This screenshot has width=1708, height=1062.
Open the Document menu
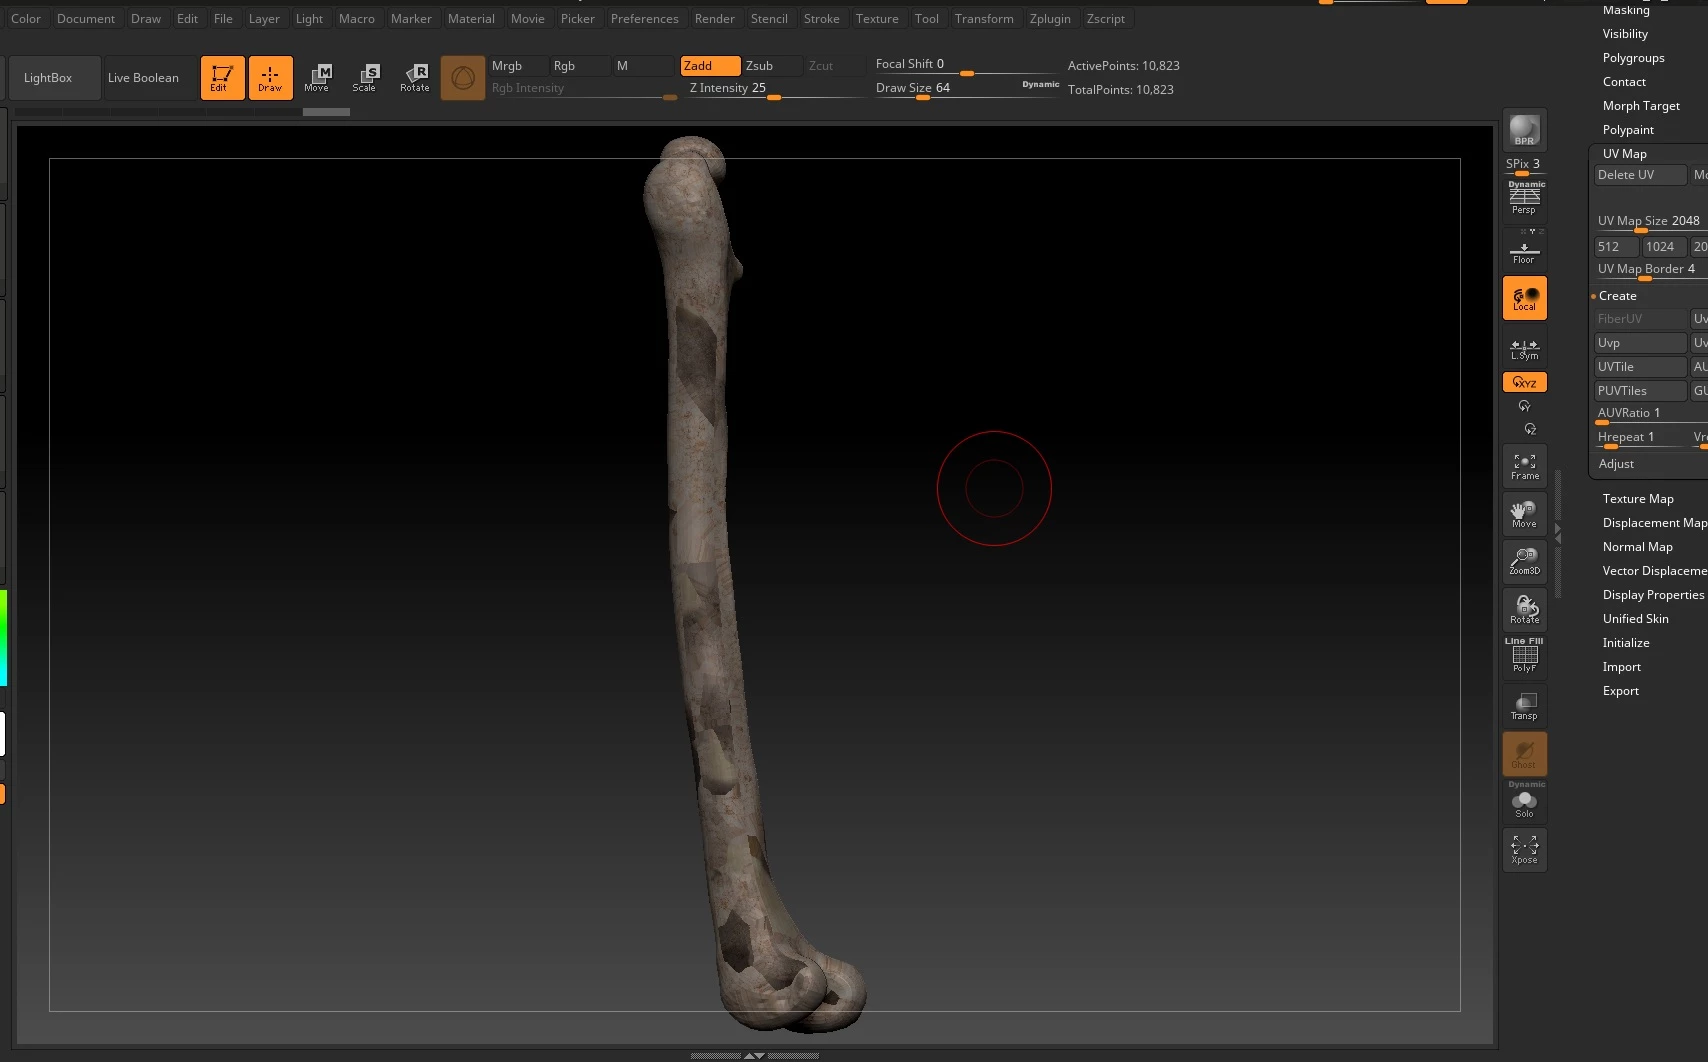[86, 19]
